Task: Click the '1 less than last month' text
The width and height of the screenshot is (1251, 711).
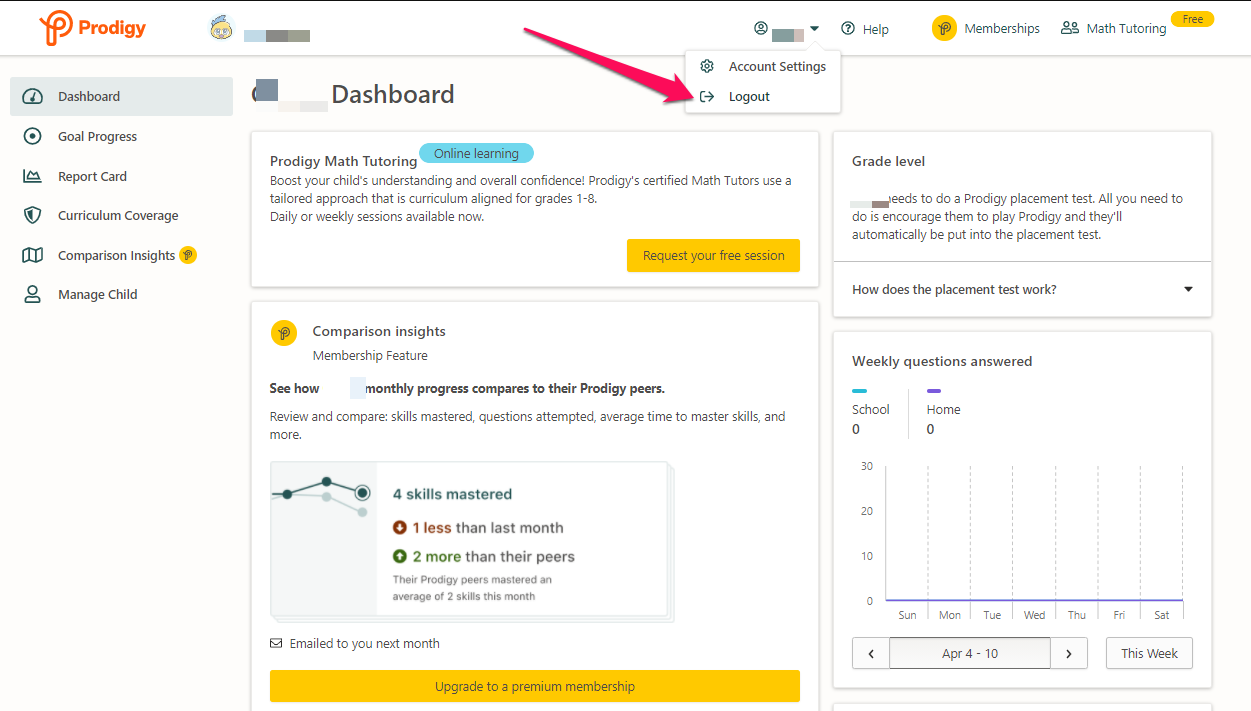Action: tap(488, 528)
